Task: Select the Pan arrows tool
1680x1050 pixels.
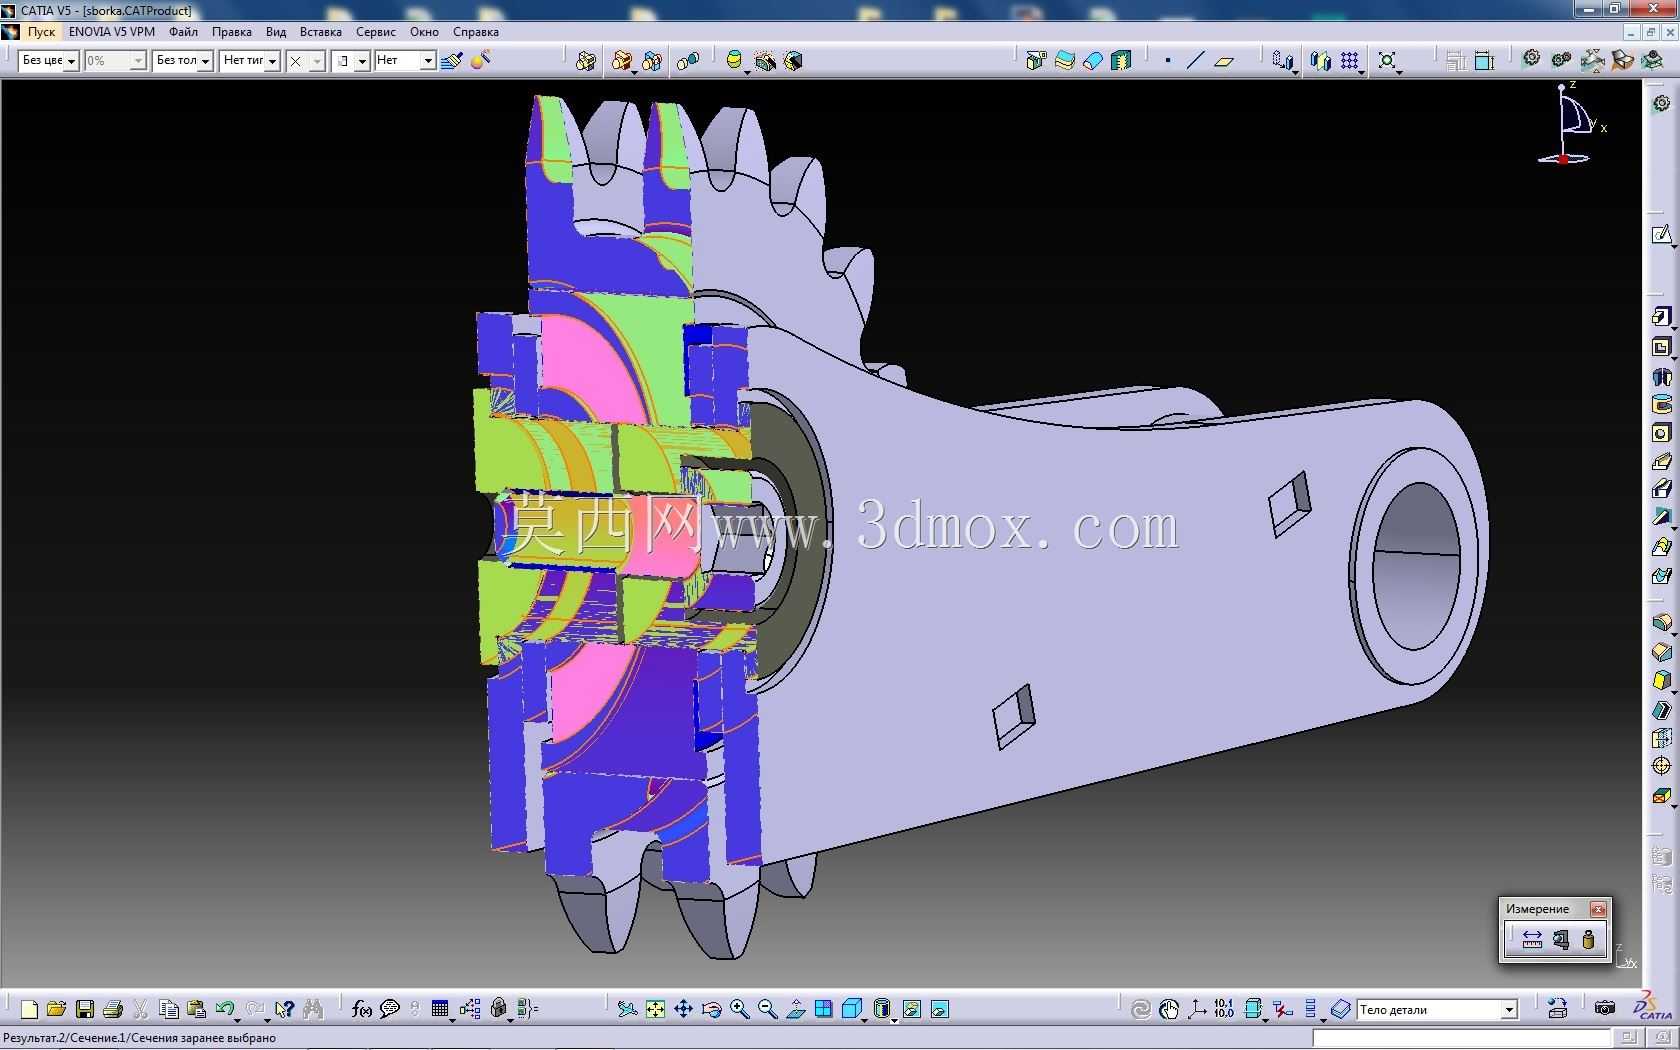Action: coord(683,1009)
